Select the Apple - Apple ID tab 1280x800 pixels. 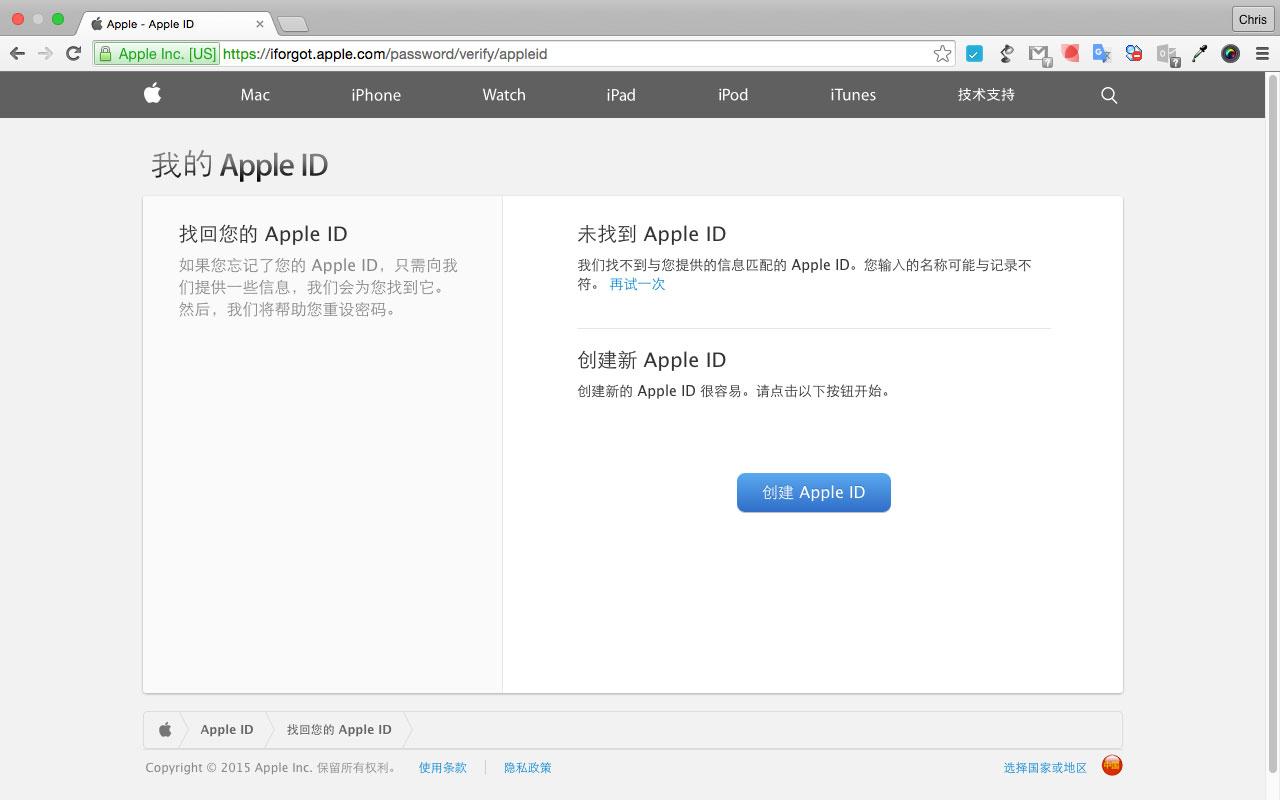click(x=175, y=24)
